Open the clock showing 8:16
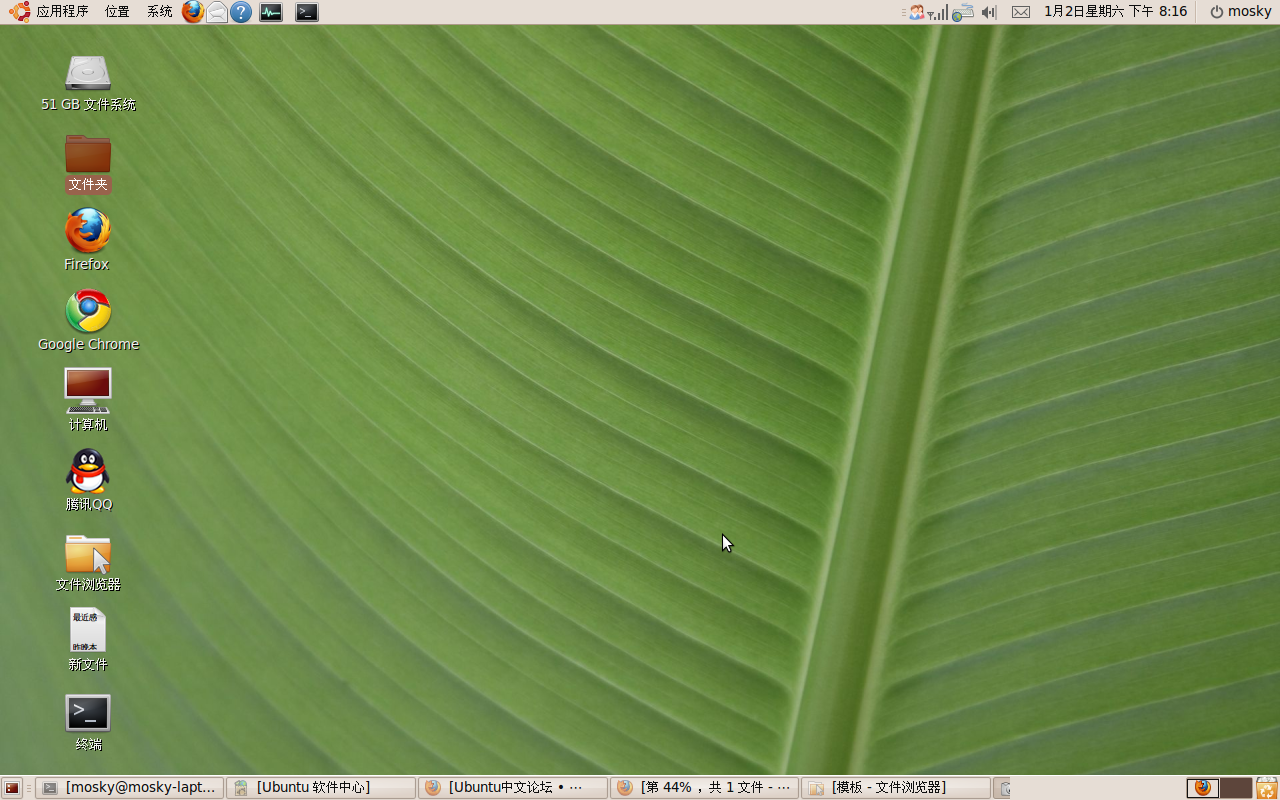1280x800 pixels. point(1115,12)
